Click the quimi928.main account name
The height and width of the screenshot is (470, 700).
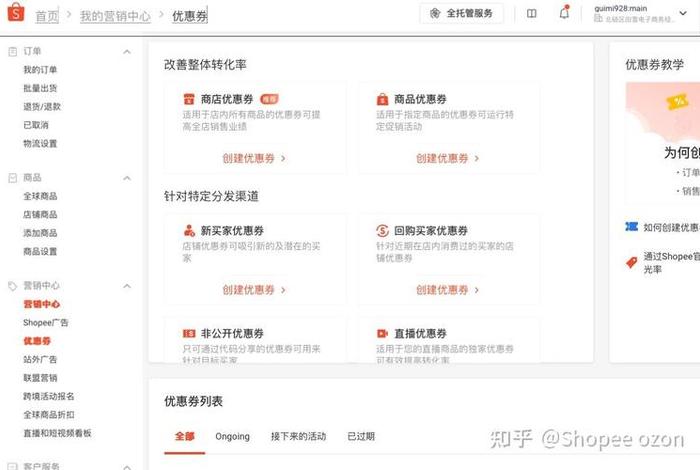coord(621,8)
